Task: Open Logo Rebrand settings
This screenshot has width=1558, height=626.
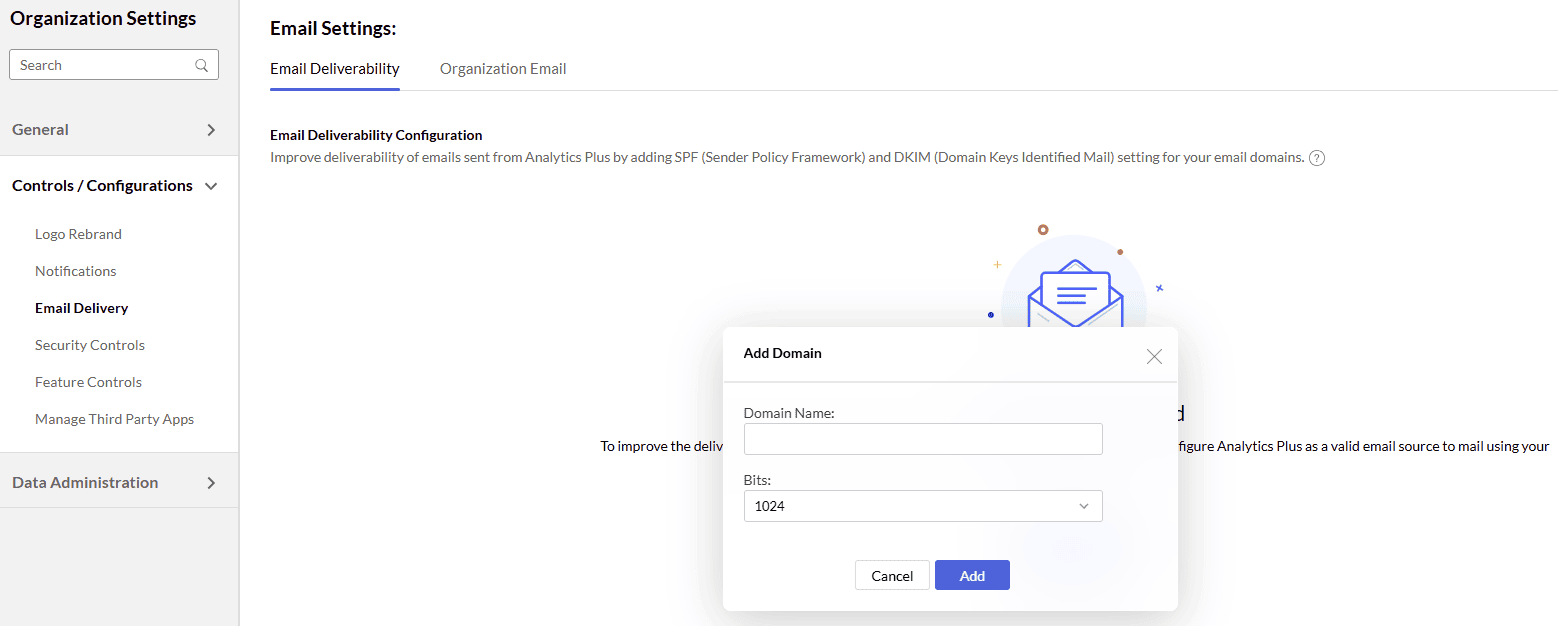Action: pyautogui.click(x=78, y=234)
